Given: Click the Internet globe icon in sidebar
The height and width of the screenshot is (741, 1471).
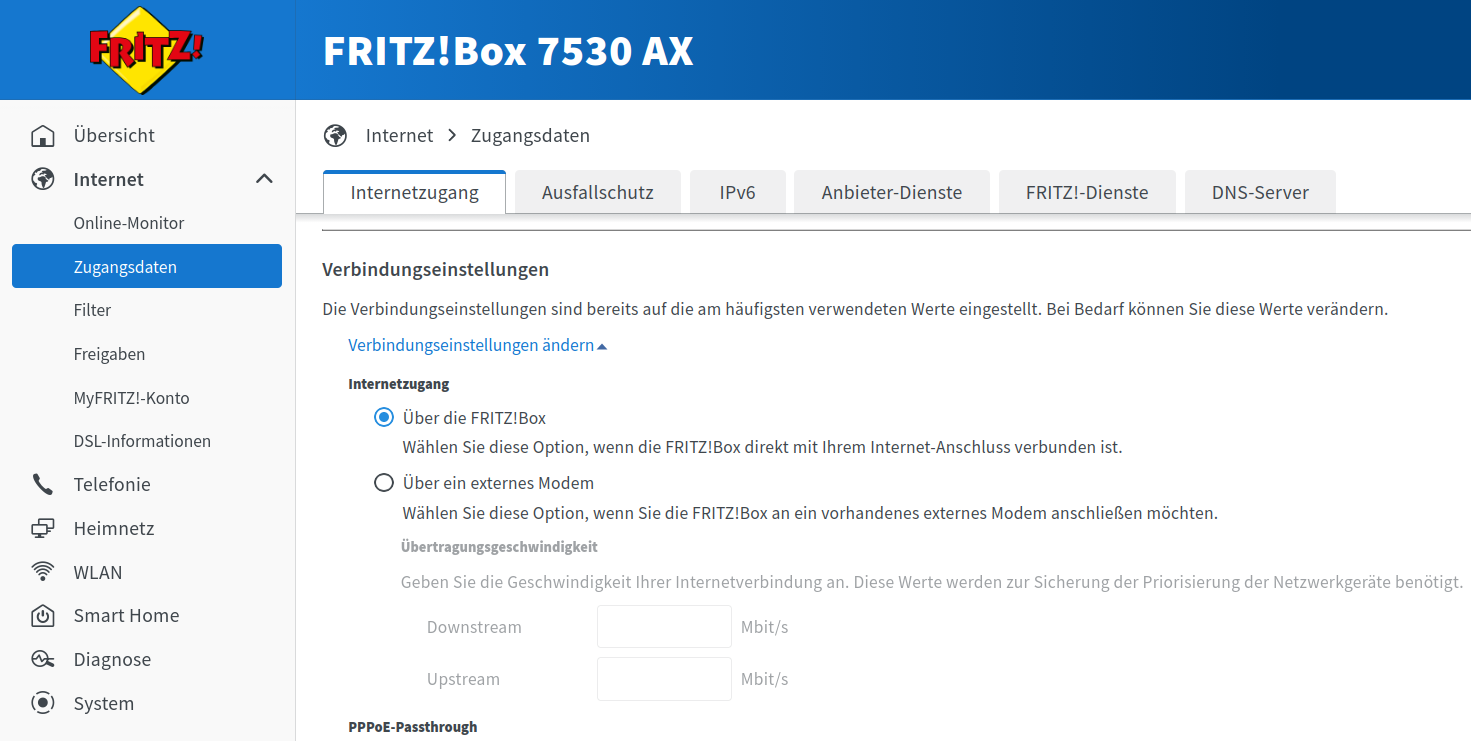Looking at the screenshot, I should point(43,179).
